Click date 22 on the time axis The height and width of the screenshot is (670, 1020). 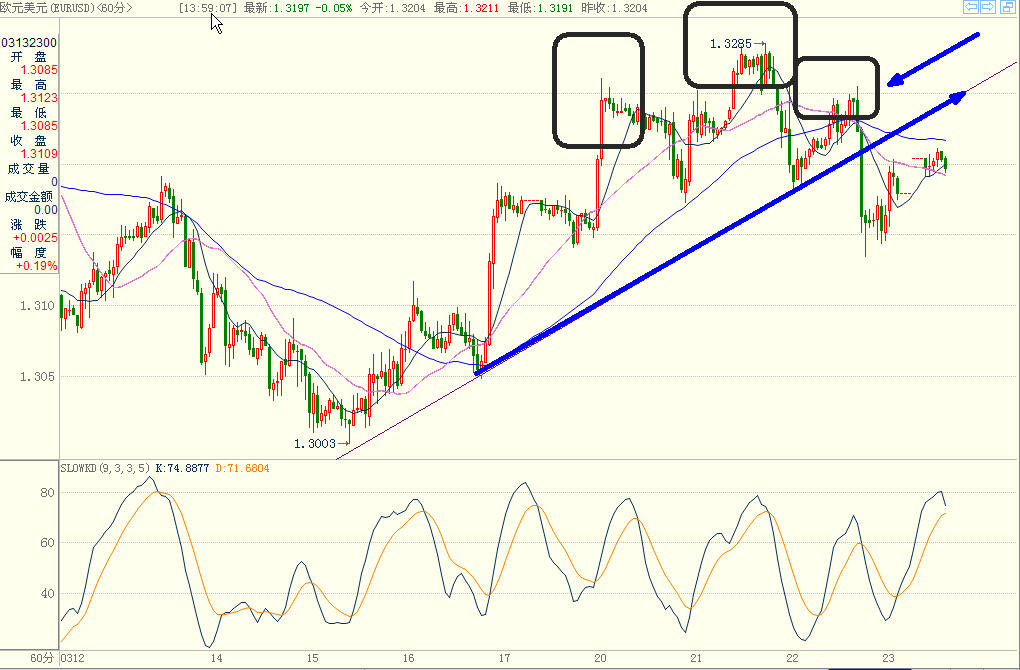pyautogui.click(x=792, y=658)
